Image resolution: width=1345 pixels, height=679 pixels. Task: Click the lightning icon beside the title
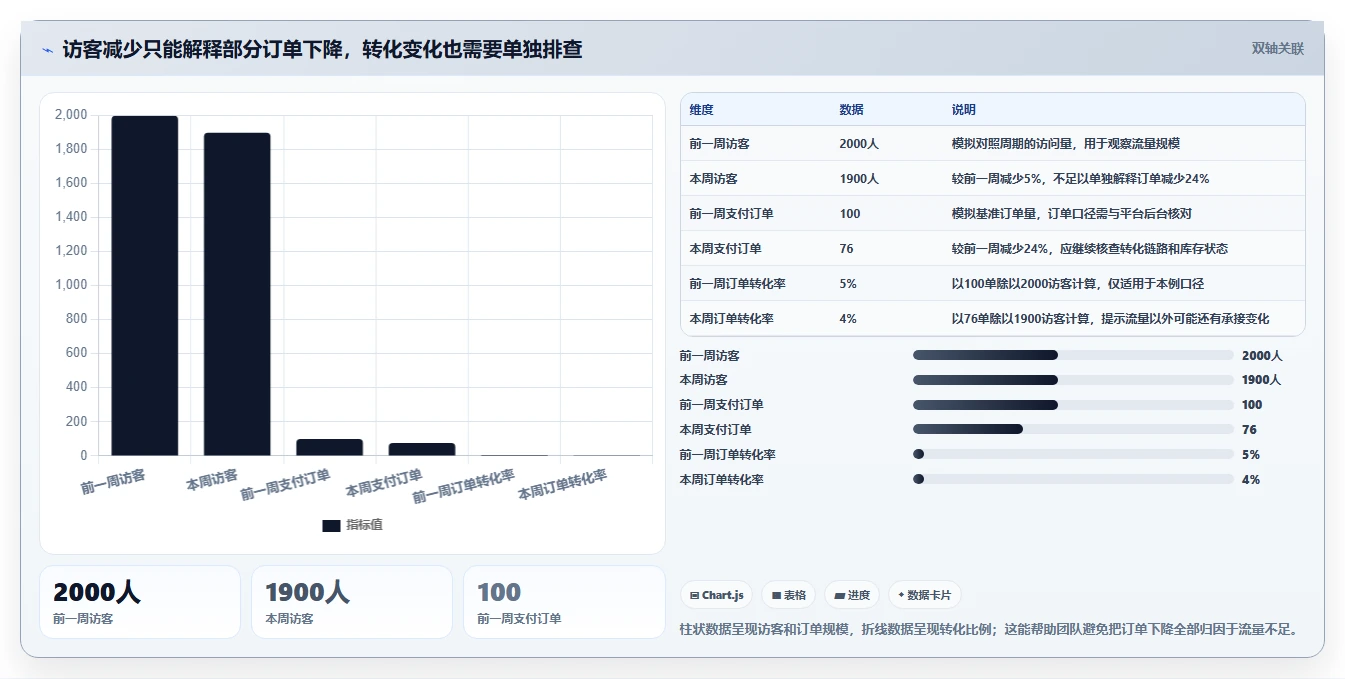(x=47, y=50)
